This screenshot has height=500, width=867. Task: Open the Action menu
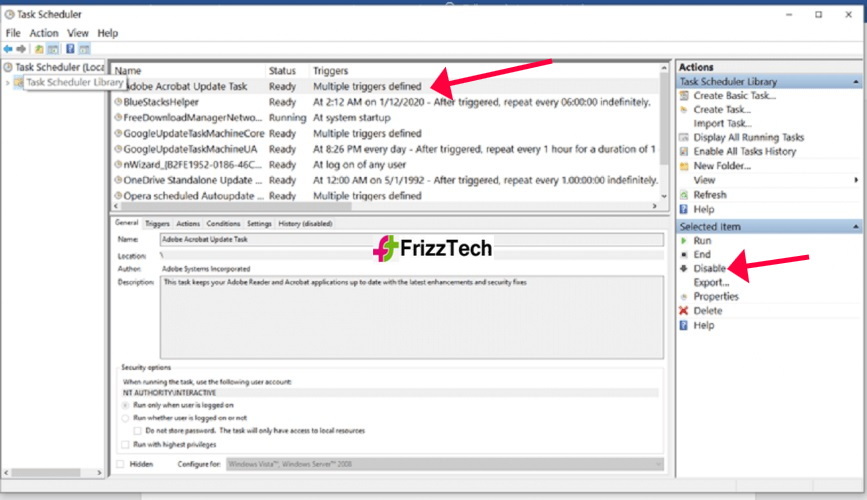tap(44, 33)
